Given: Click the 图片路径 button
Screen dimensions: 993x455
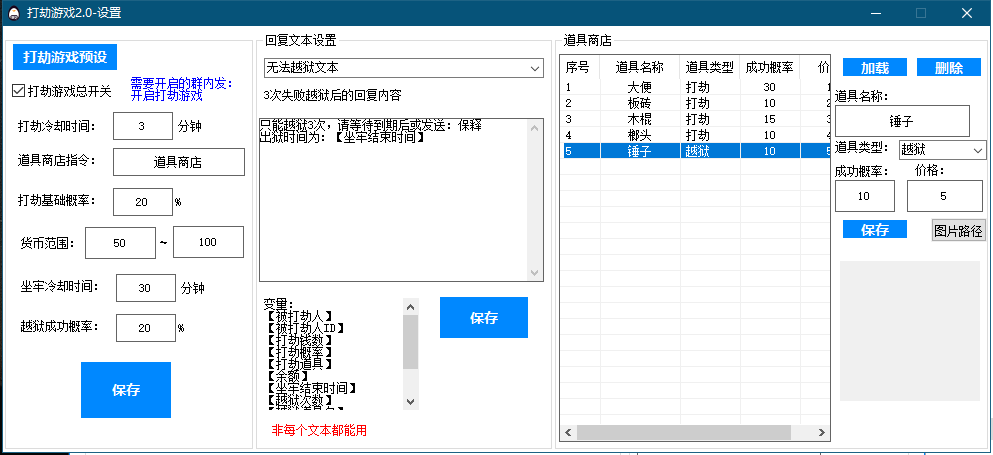Looking at the screenshot, I should tap(959, 231).
